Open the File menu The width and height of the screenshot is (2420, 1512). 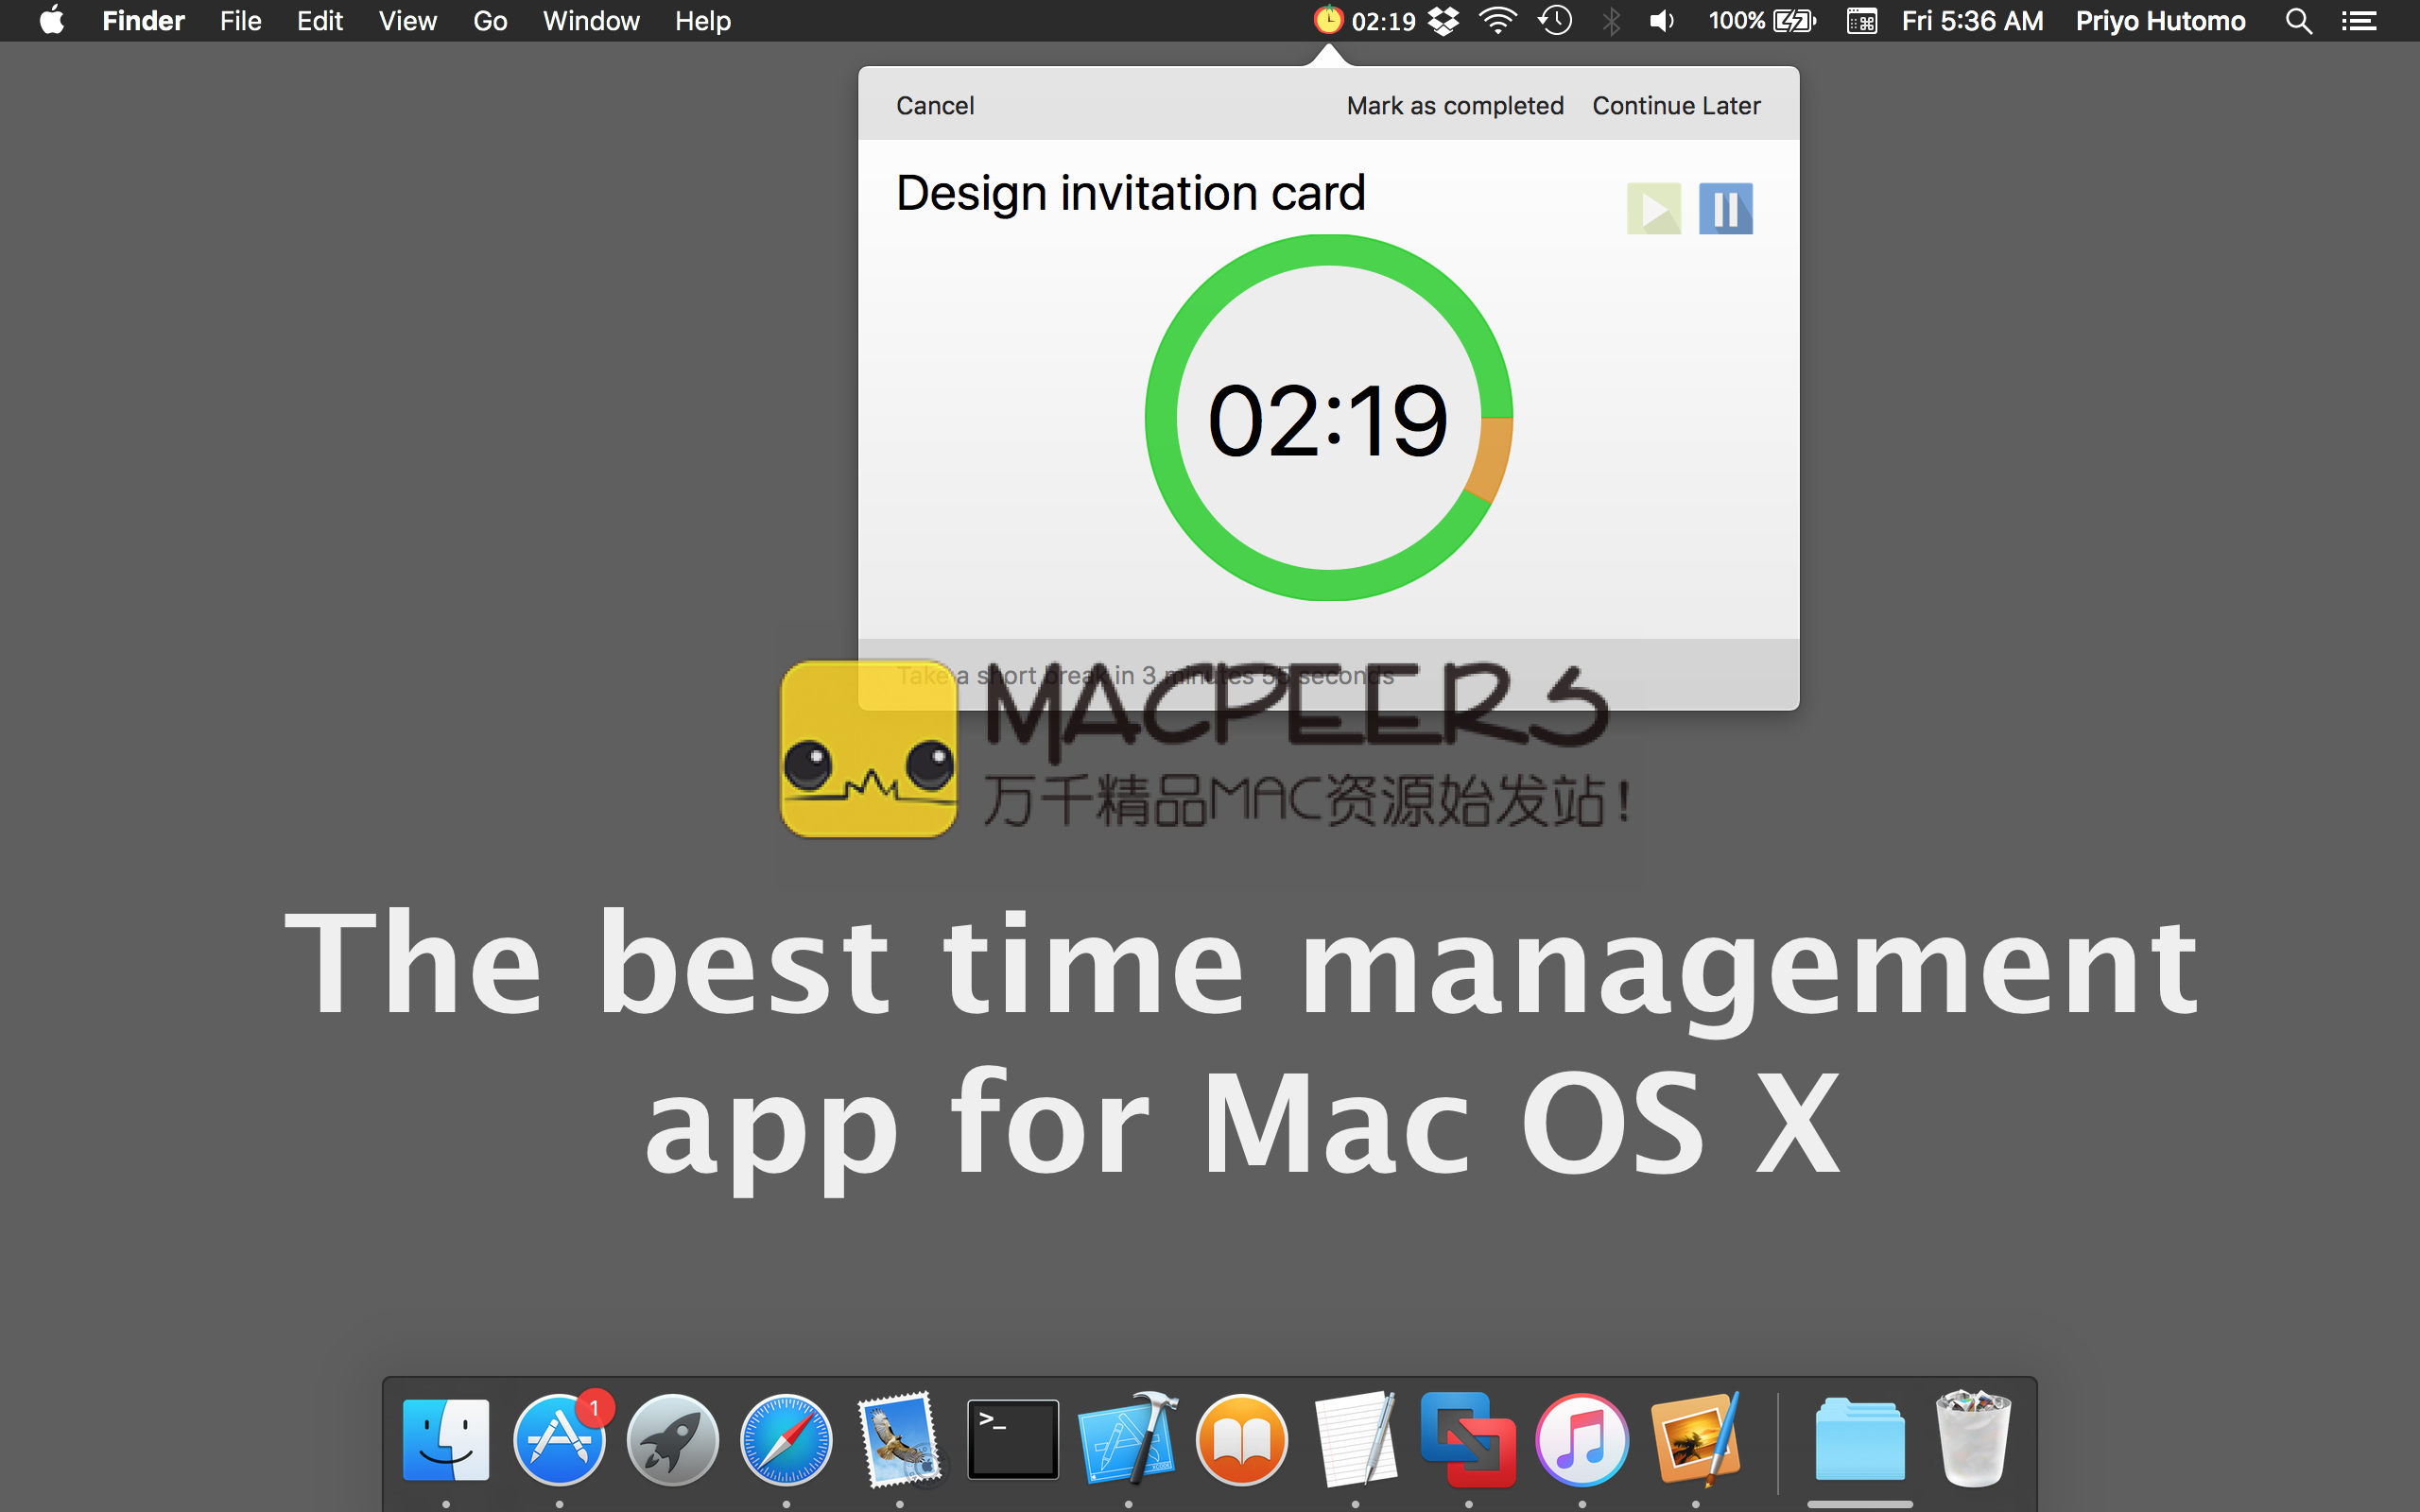point(240,21)
